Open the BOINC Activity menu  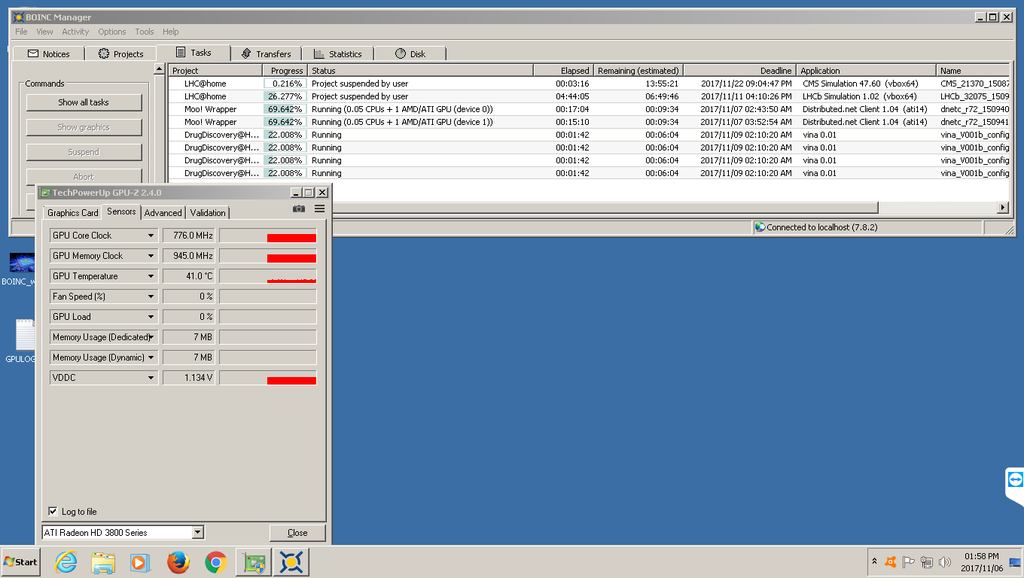pyautogui.click(x=75, y=31)
